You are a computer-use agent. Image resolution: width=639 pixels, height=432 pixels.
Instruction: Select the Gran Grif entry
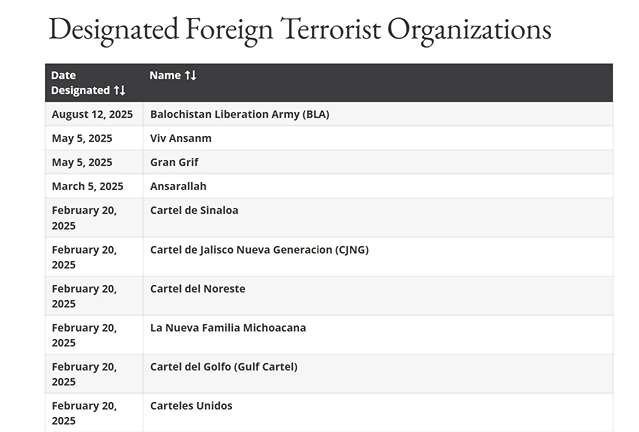(x=174, y=162)
